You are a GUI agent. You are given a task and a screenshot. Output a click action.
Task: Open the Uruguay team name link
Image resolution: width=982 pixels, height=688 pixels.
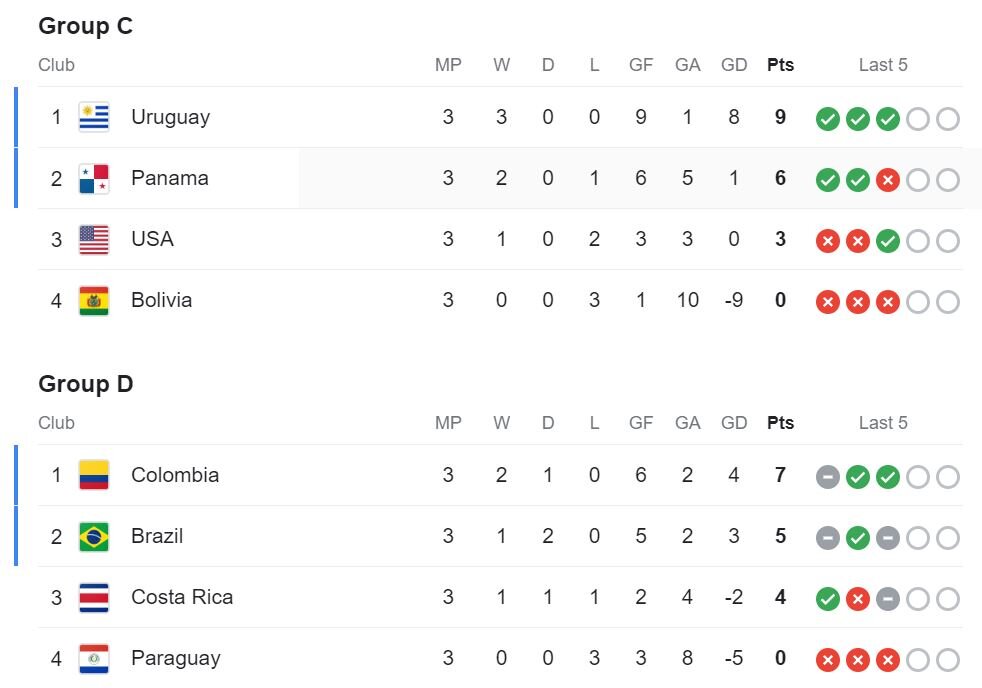tap(170, 117)
